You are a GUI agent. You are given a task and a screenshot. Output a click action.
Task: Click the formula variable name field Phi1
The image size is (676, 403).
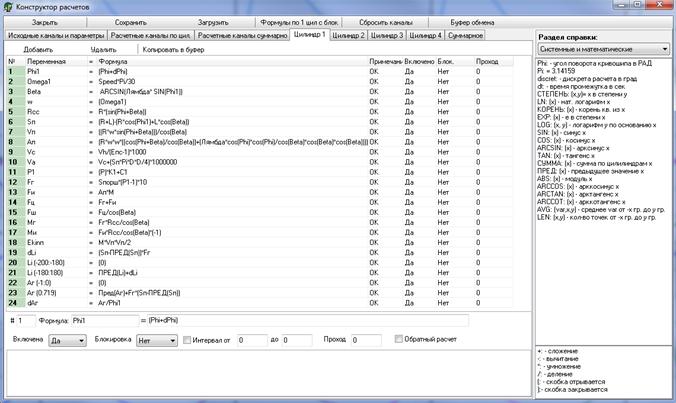pos(105,321)
